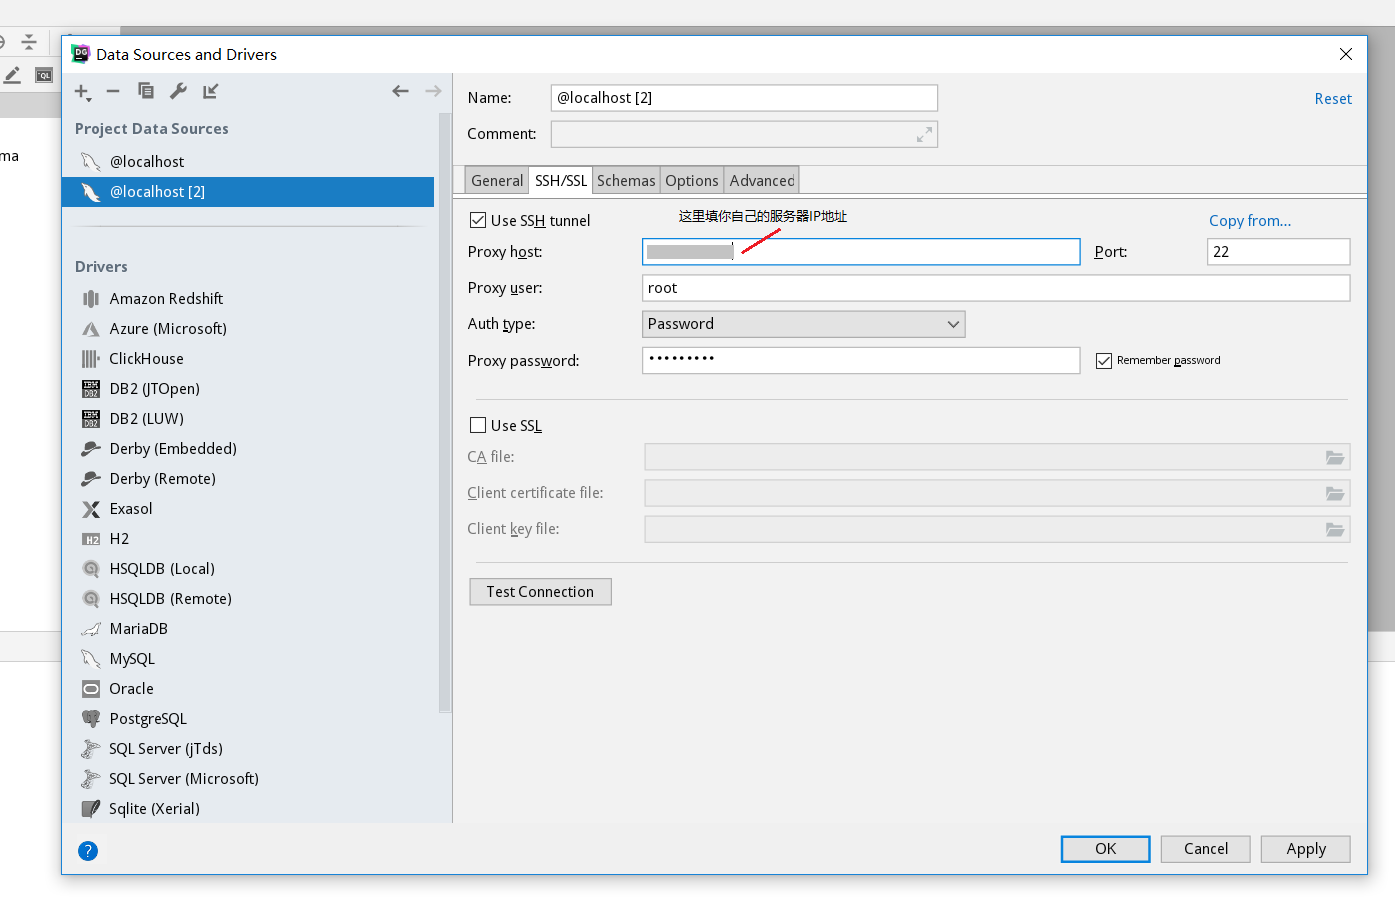Browse for Client key file
This screenshot has height=906, width=1395.
click(x=1335, y=529)
